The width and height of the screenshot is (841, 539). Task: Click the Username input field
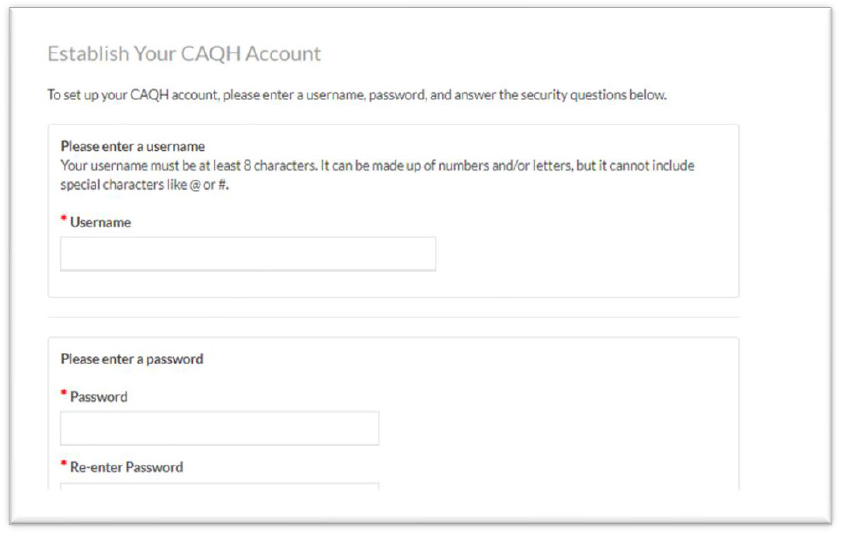(248, 254)
